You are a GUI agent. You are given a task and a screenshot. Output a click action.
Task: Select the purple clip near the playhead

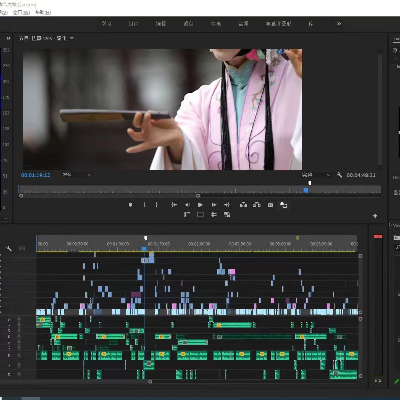click(x=136, y=295)
